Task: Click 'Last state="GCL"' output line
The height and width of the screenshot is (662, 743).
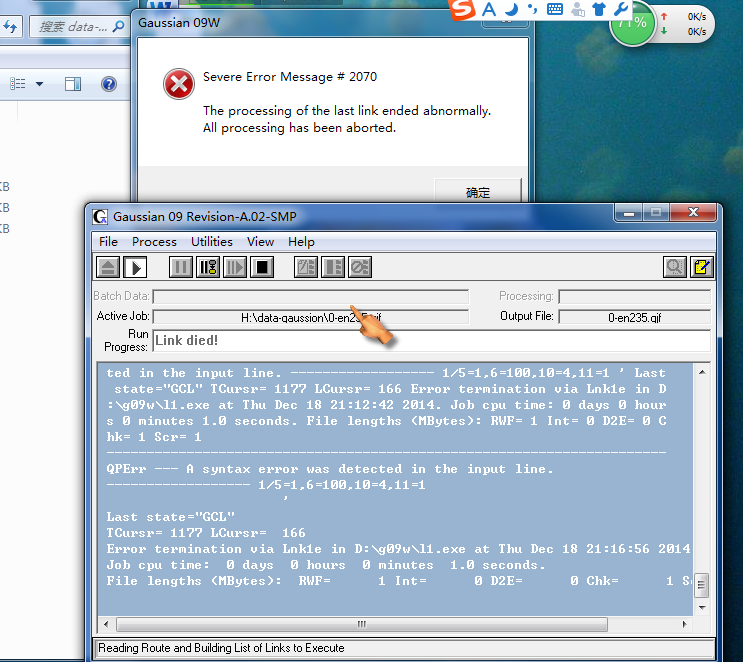Action: pos(171,517)
